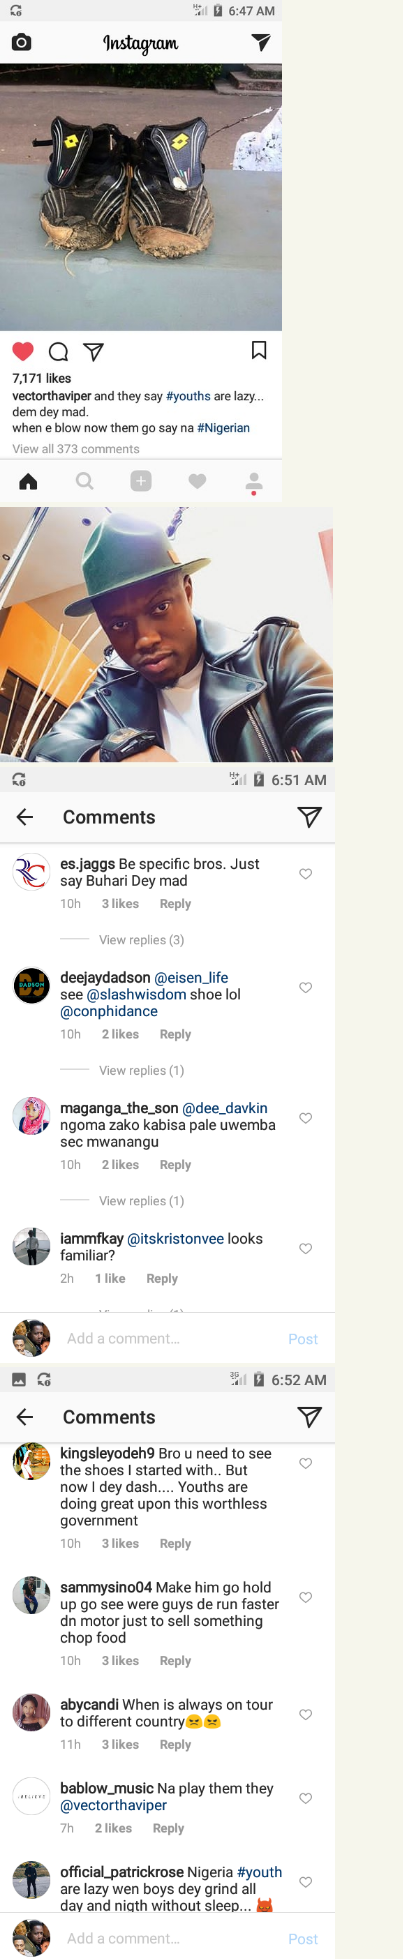The height and width of the screenshot is (1959, 403).
Task: Reply to kingsleyodeh9's comment
Action: (175, 1544)
